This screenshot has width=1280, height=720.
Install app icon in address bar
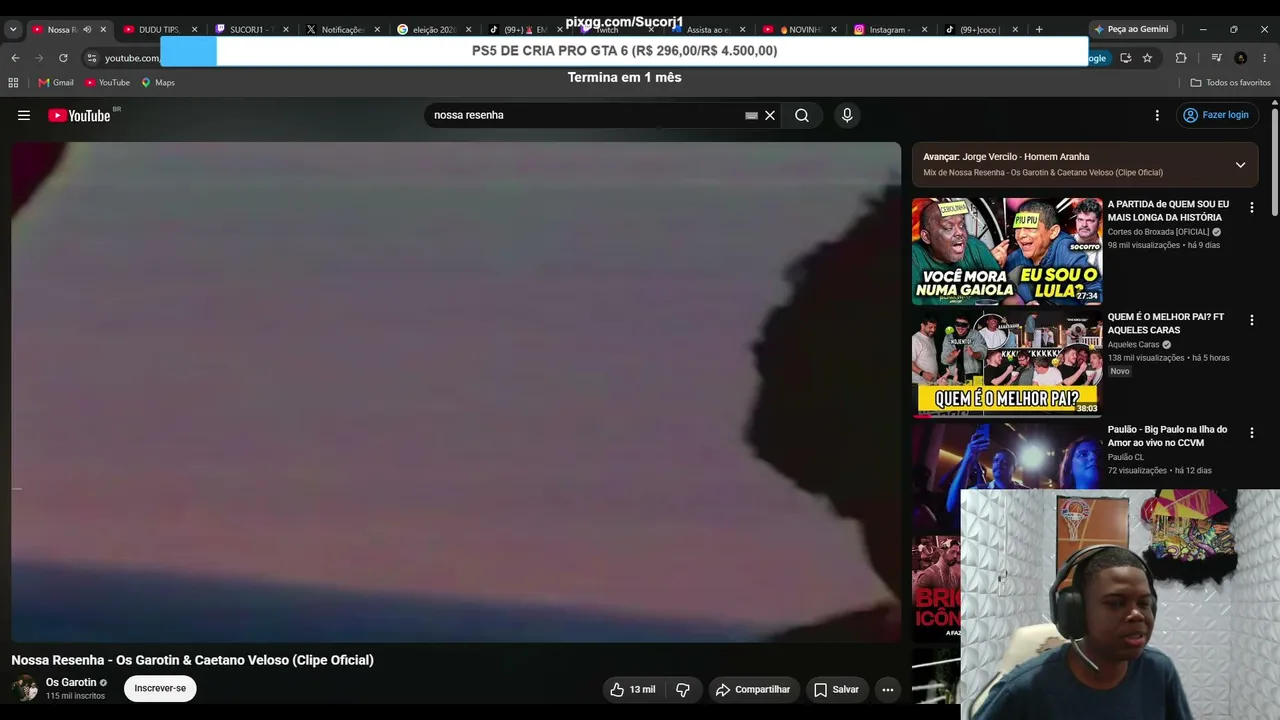pos(1126,58)
